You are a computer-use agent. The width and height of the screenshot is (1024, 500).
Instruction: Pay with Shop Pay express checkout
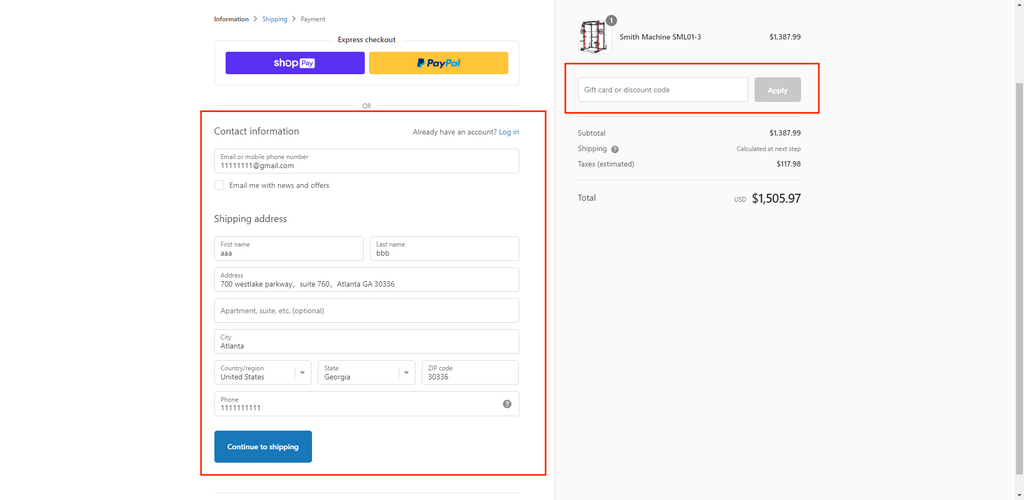(x=295, y=63)
